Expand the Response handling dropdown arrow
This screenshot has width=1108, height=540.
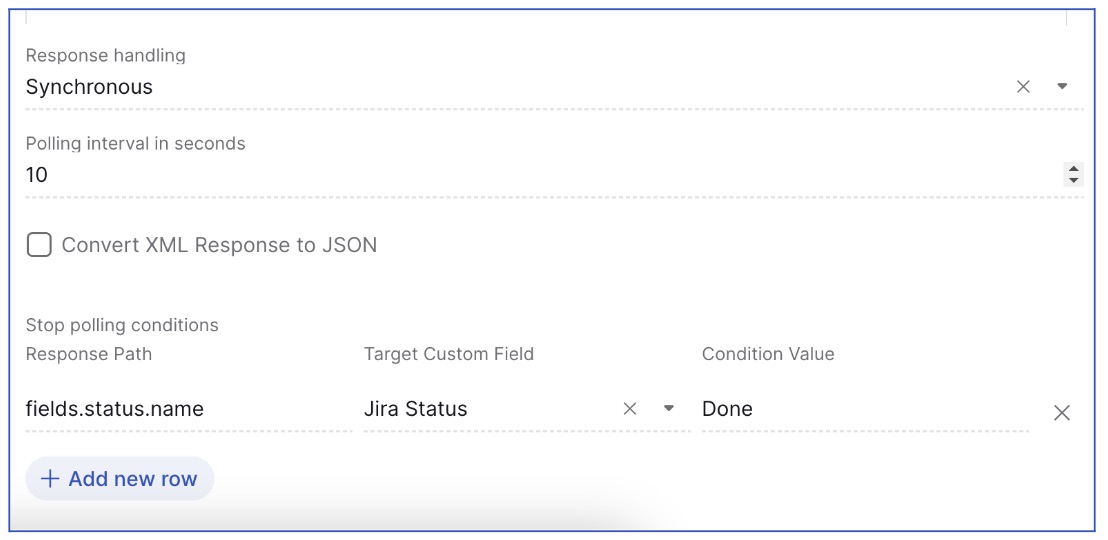tap(1062, 87)
